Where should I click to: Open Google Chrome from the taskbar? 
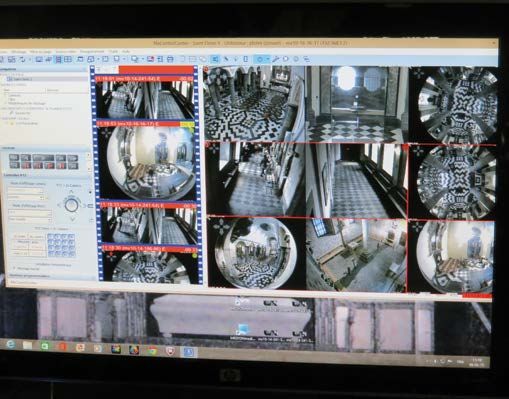[152, 351]
